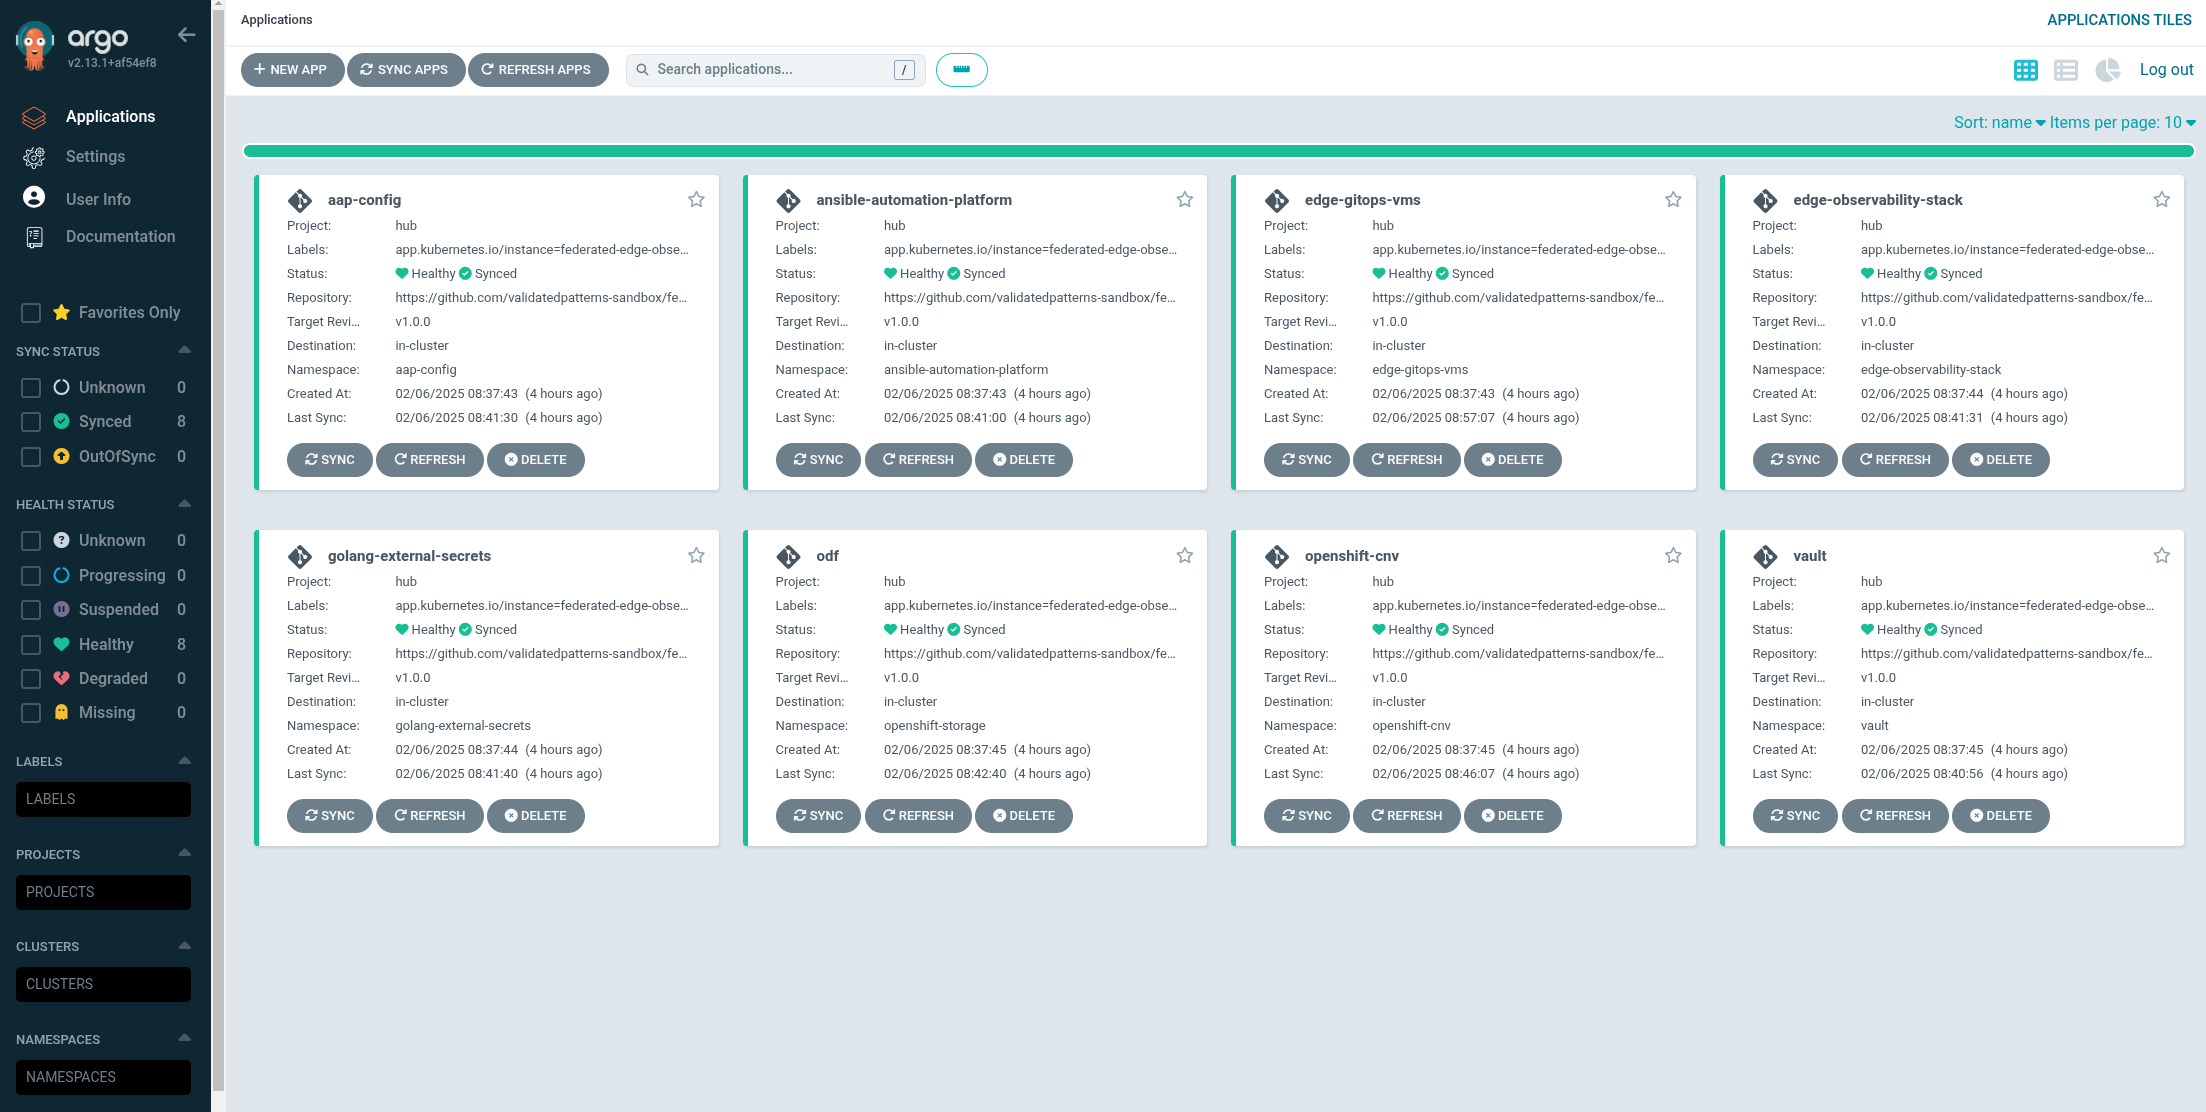Click the git icon on openshift-cnv card
This screenshot has height=1112, width=2206.
[x=1277, y=557]
